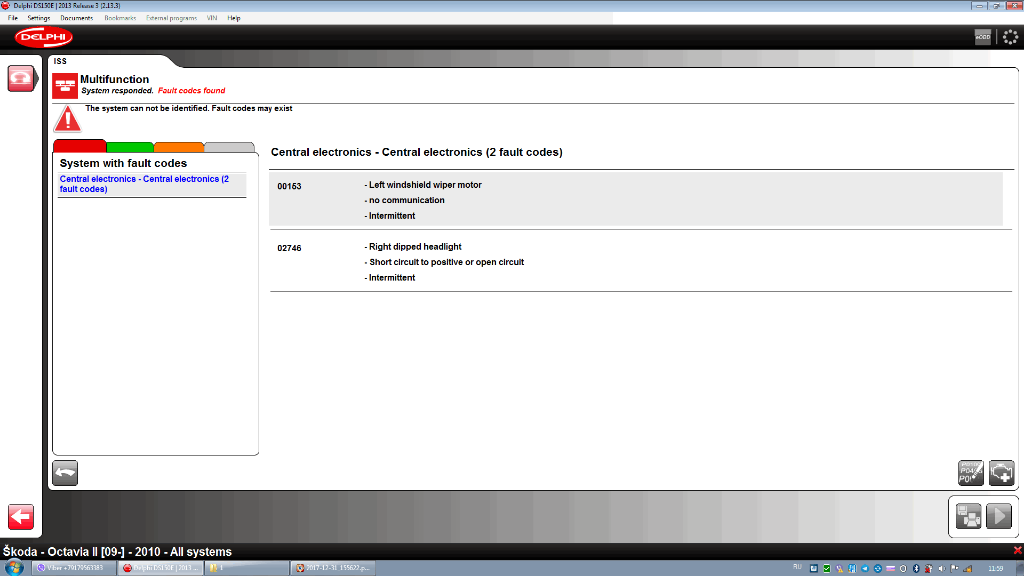Open the Bookmarks menu
Image resolution: width=1024 pixels, height=576 pixels.
120,18
